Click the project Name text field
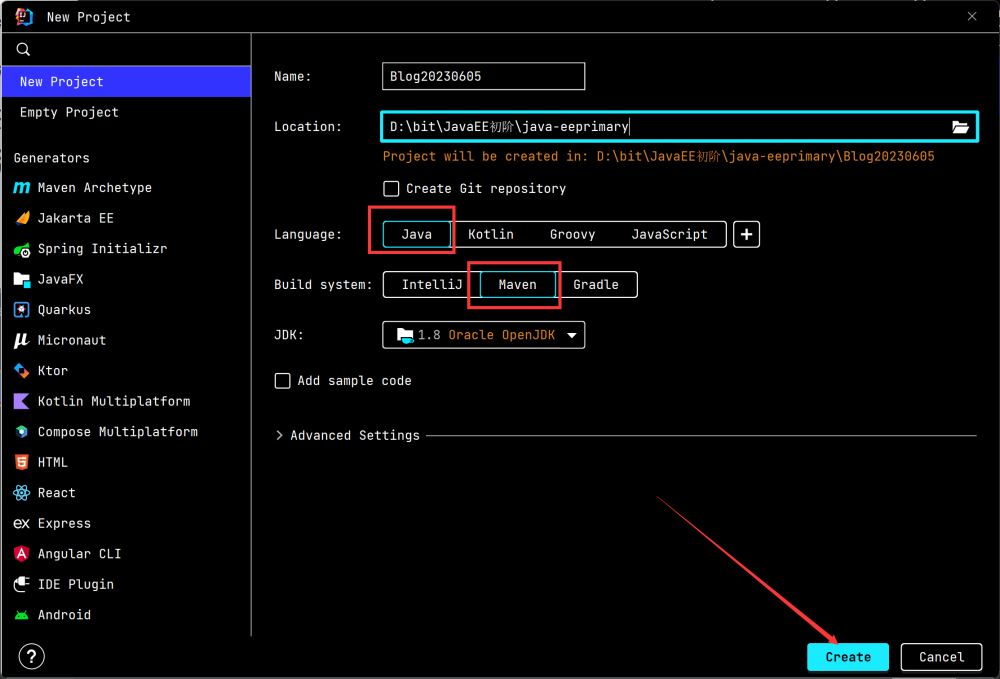The height and width of the screenshot is (679, 1000). (483, 77)
